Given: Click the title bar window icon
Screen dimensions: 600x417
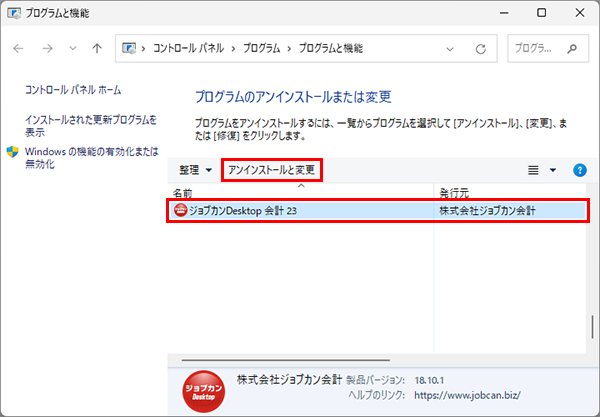Looking at the screenshot, I should click(14, 13).
